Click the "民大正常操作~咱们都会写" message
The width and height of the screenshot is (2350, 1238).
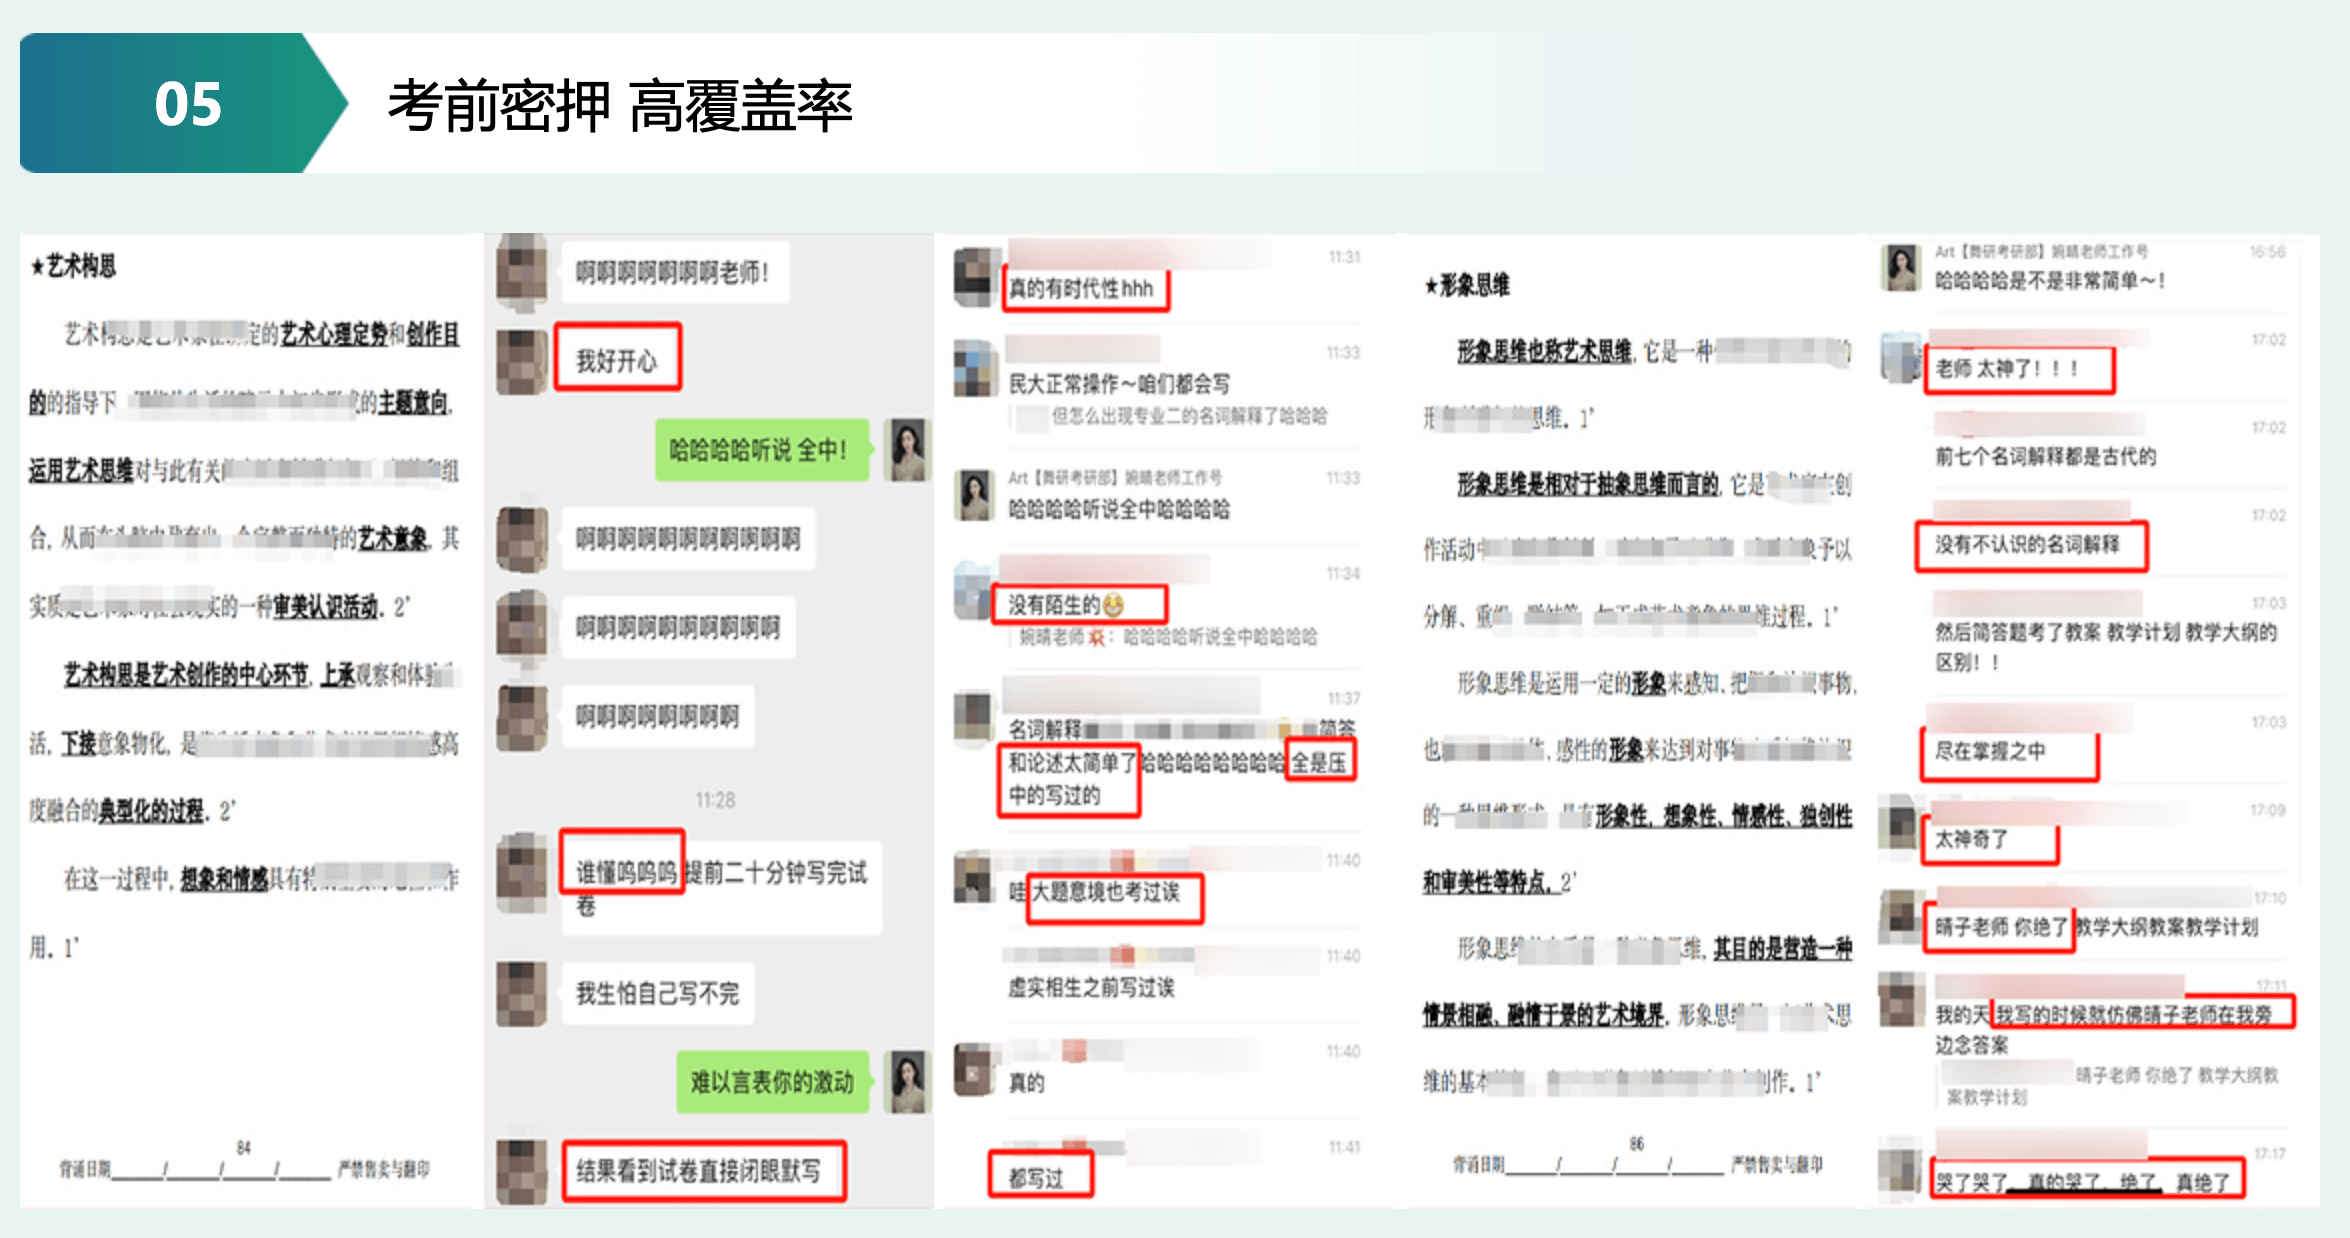1119,384
